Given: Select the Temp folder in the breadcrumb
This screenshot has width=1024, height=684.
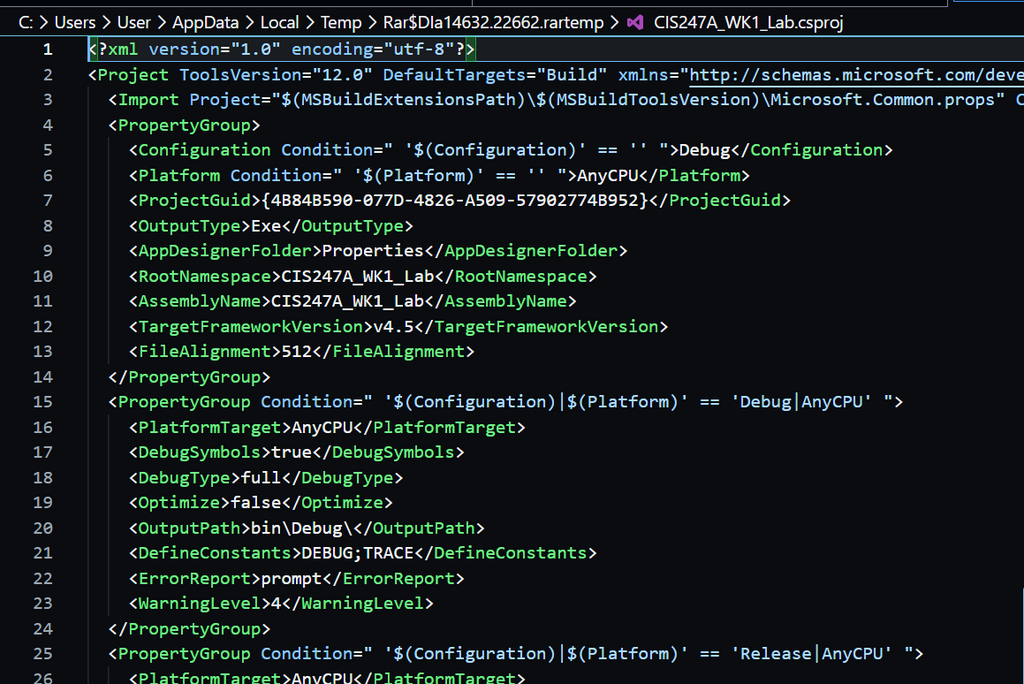Looking at the screenshot, I should (x=345, y=22).
